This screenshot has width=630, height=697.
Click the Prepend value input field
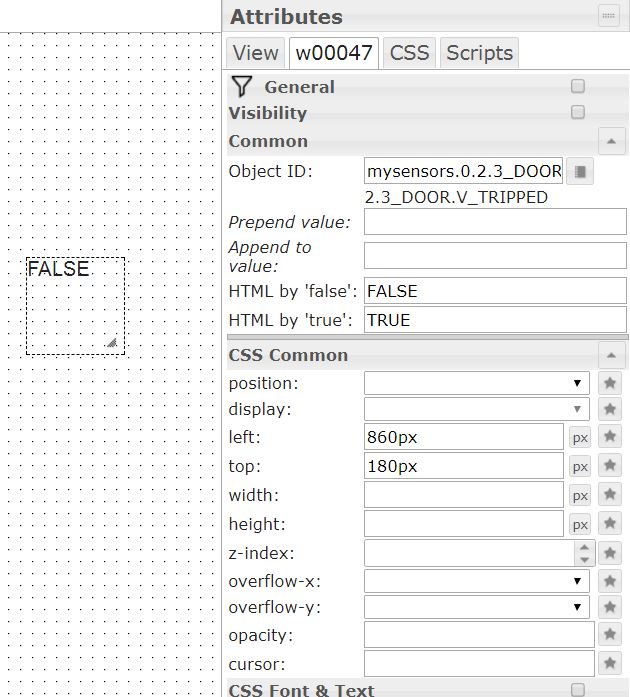click(x=495, y=222)
